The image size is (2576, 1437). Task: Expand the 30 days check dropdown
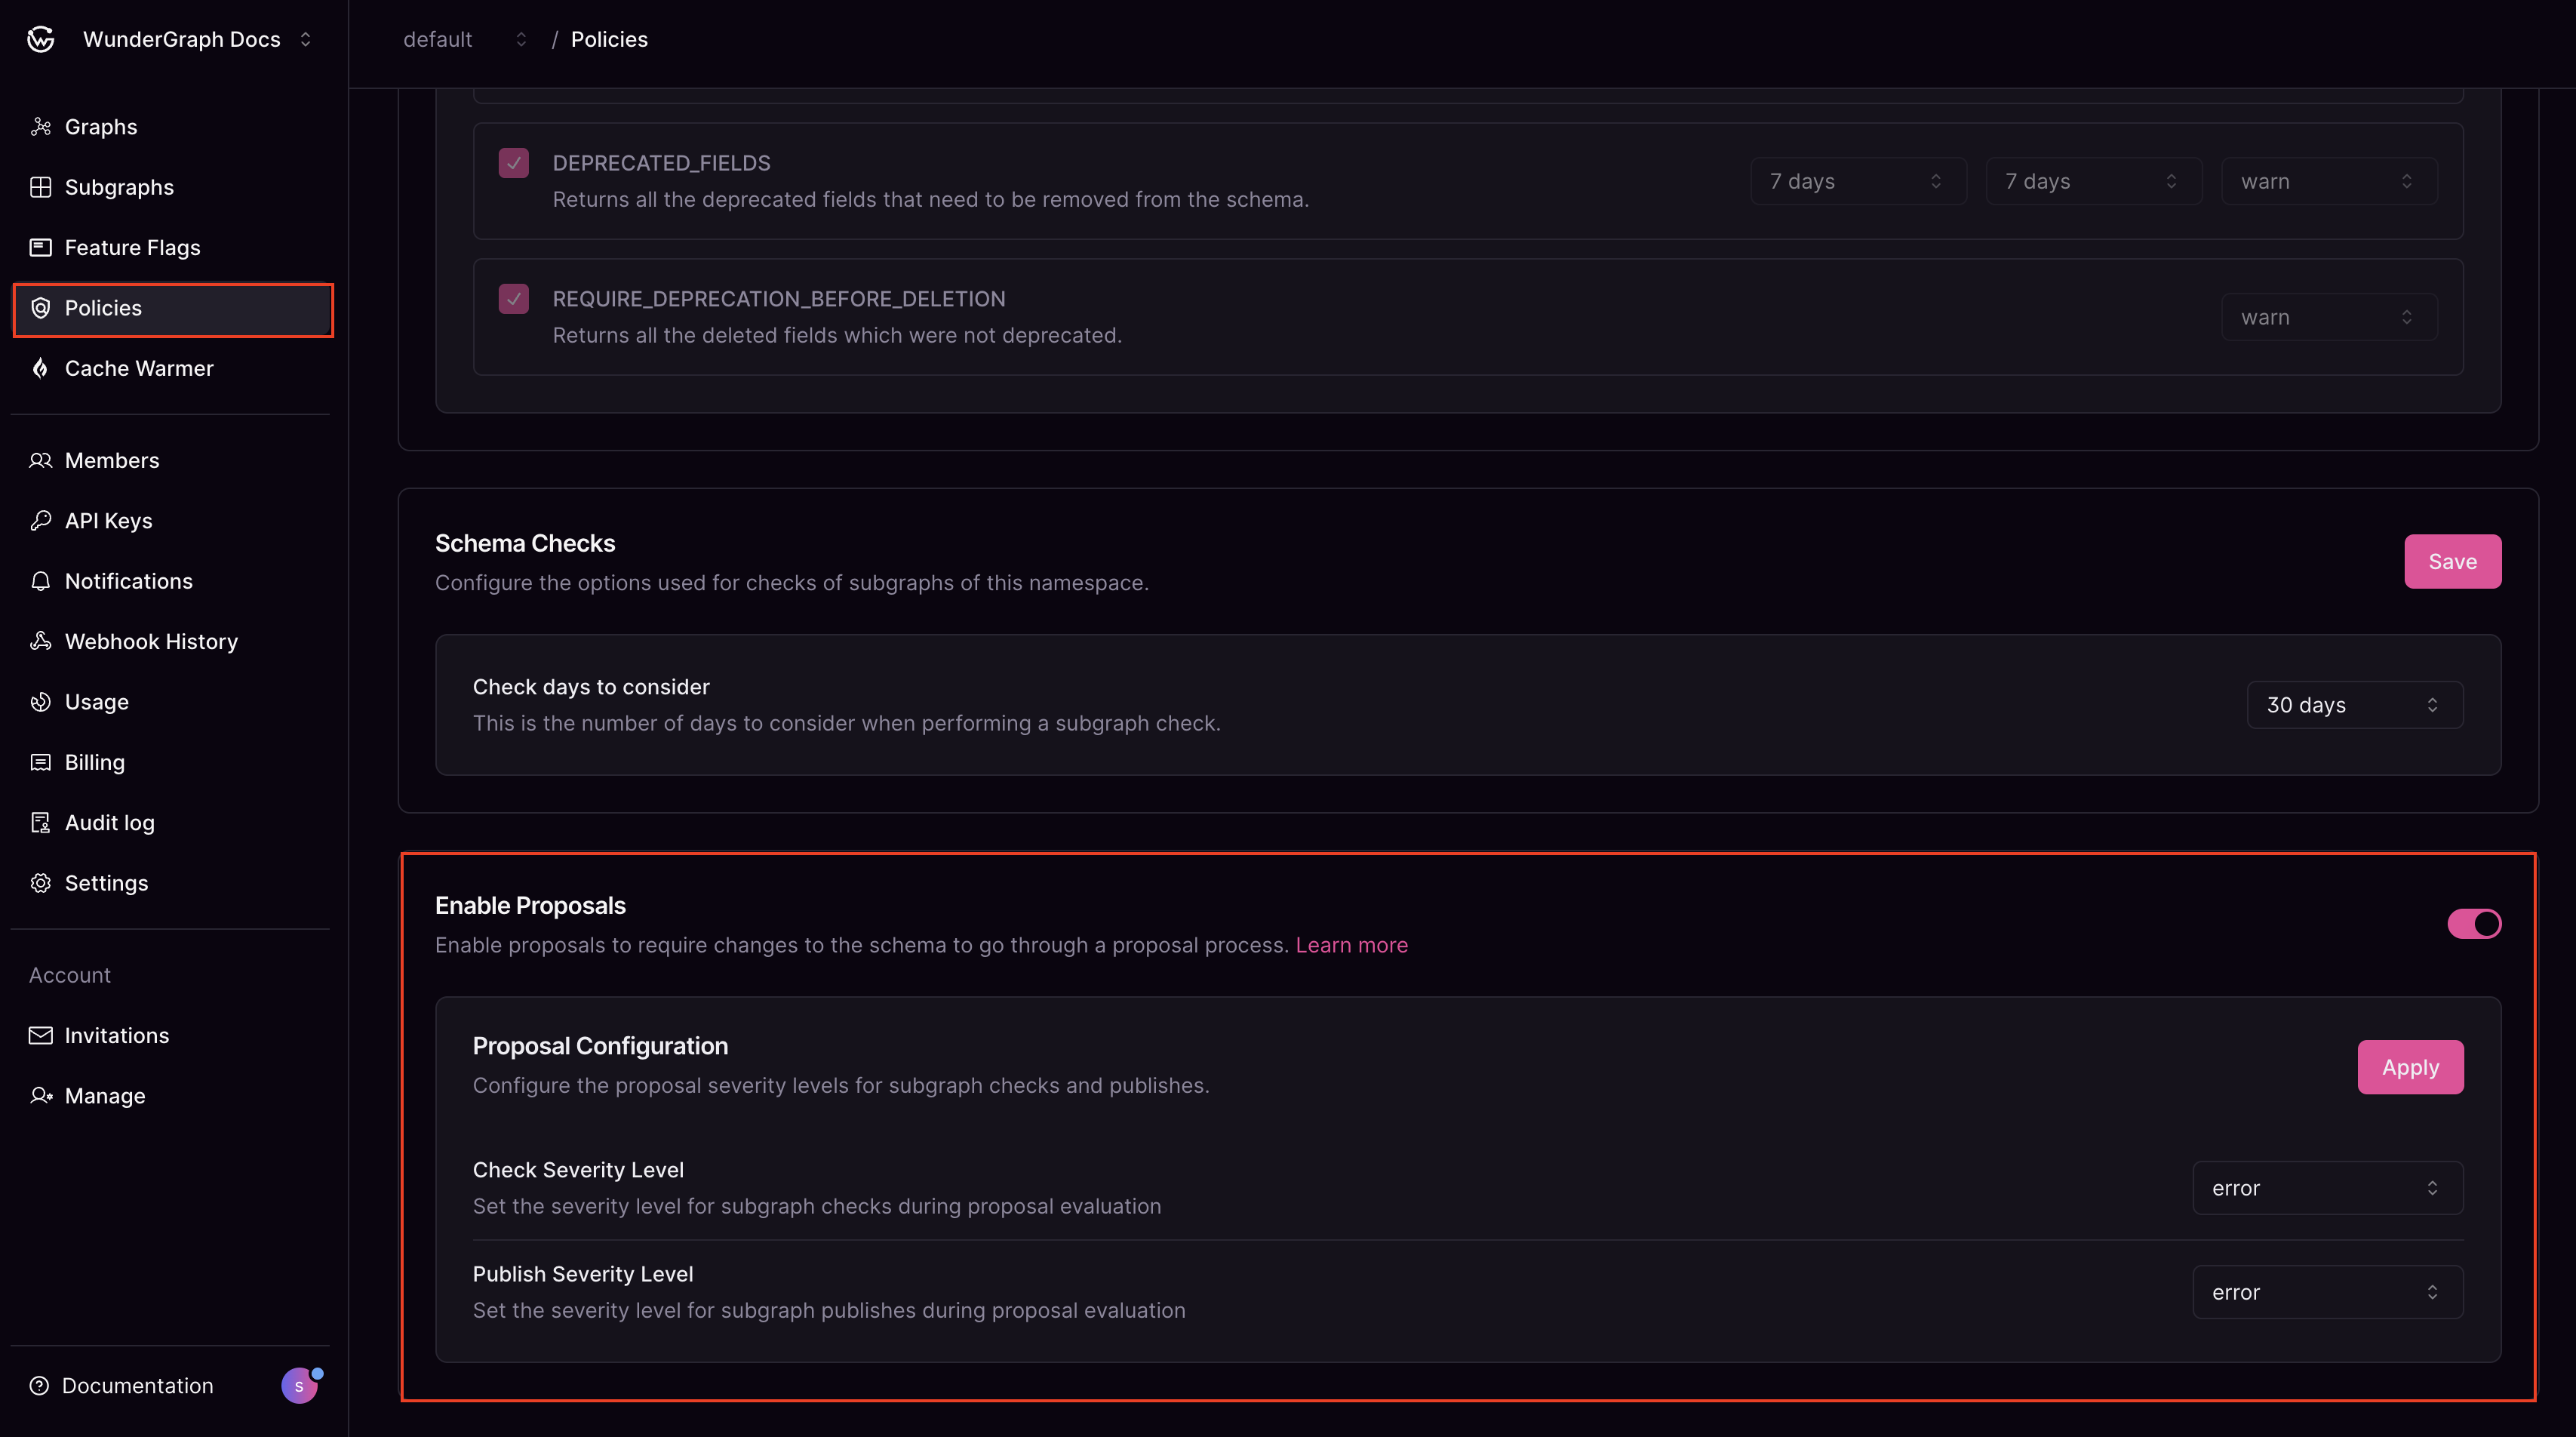tap(2354, 705)
